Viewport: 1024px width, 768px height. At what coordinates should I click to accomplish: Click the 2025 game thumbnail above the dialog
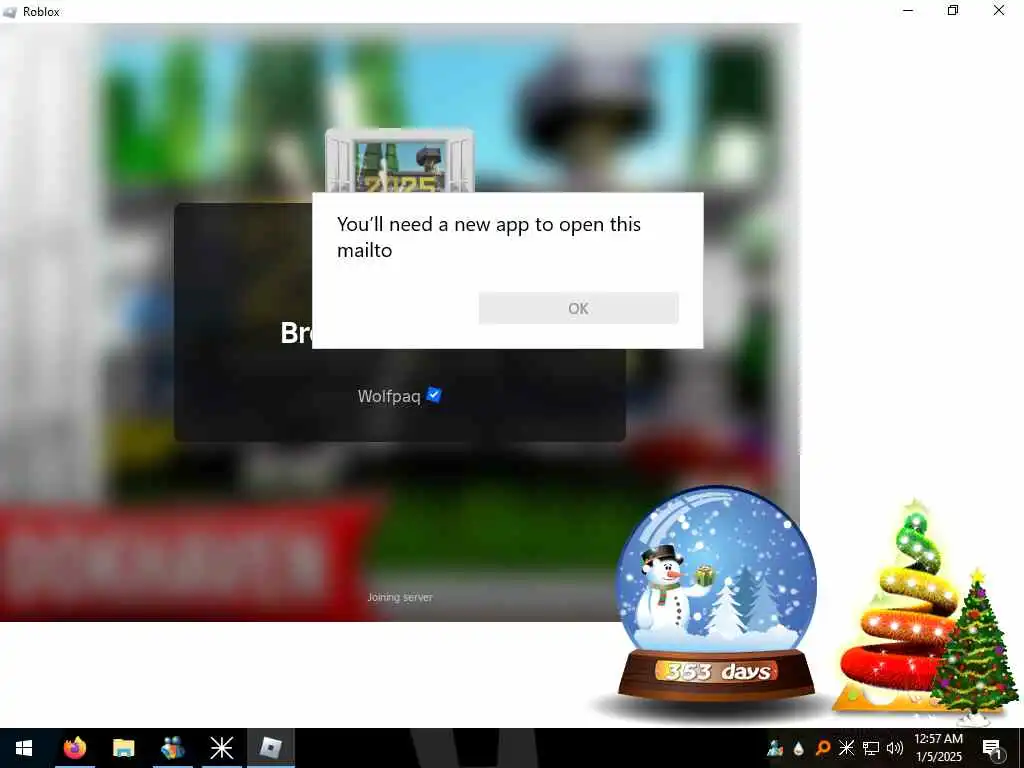pyautogui.click(x=399, y=161)
